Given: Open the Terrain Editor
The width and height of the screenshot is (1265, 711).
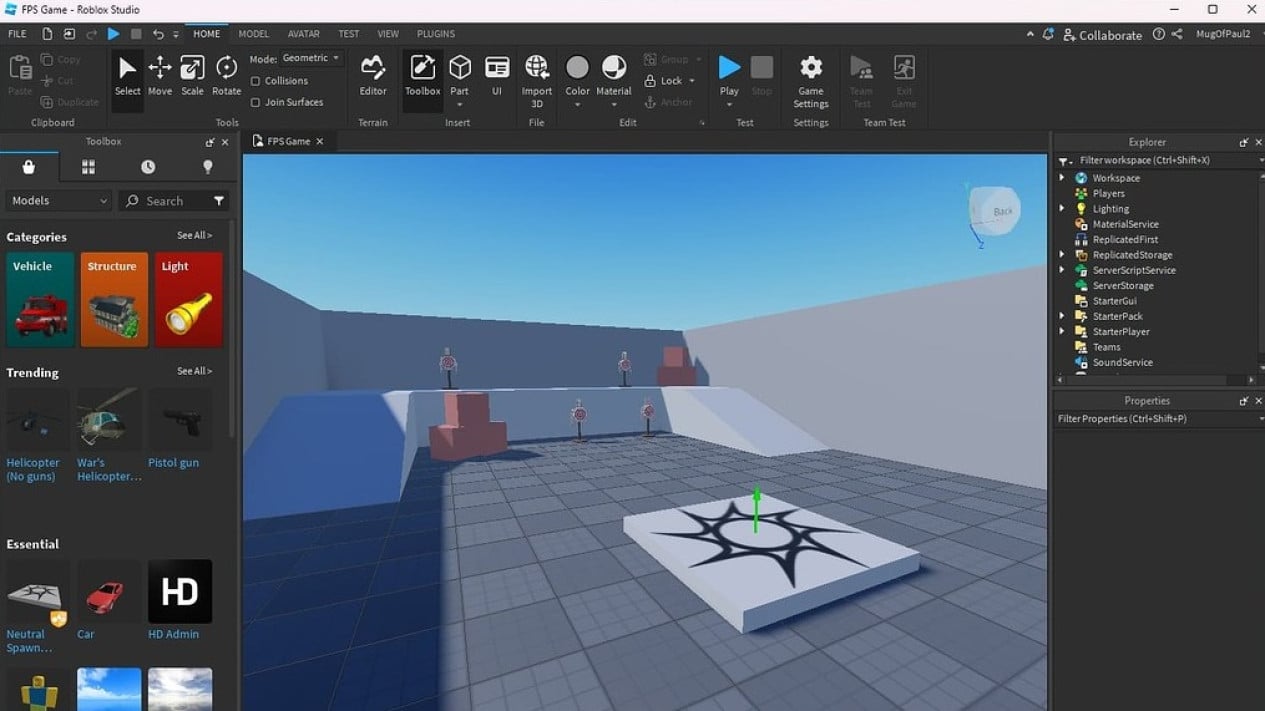Looking at the screenshot, I should pos(373,76).
